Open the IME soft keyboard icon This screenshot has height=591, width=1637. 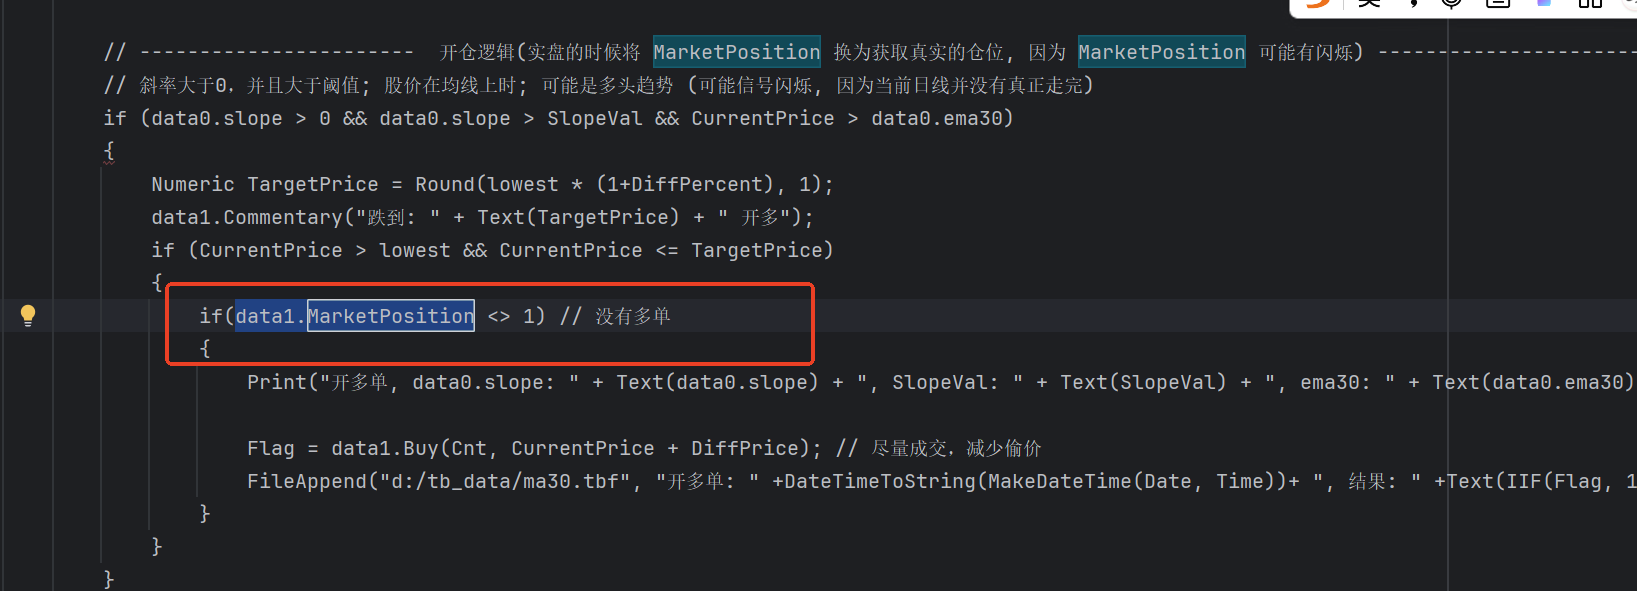(x=1498, y=3)
